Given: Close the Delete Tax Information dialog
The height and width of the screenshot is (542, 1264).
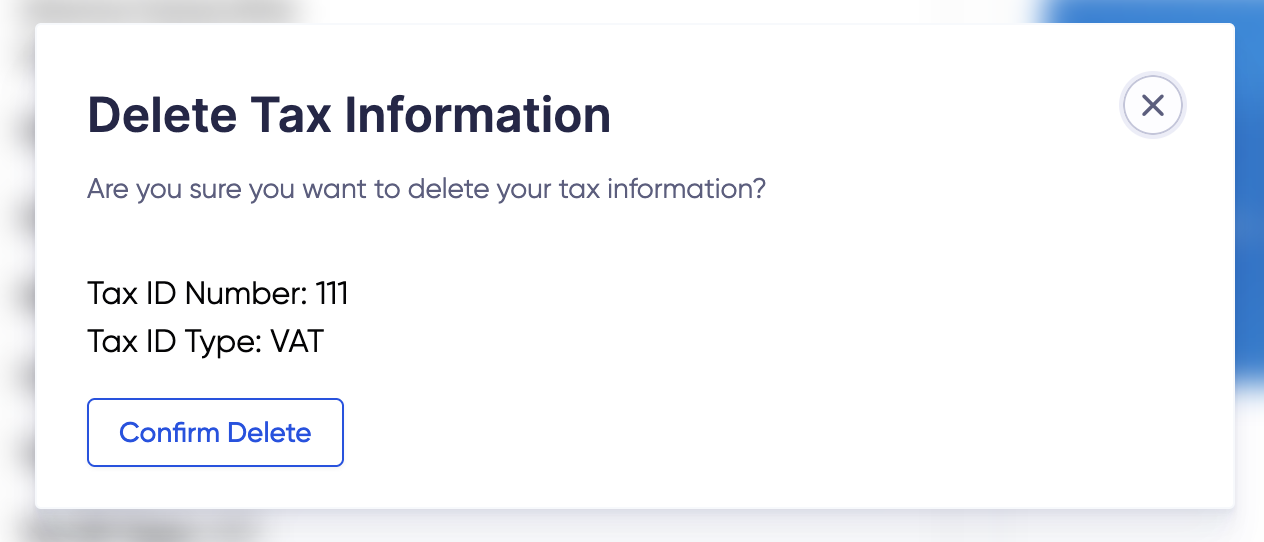Looking at the screenshot, I should click(x=1153, y=105).
